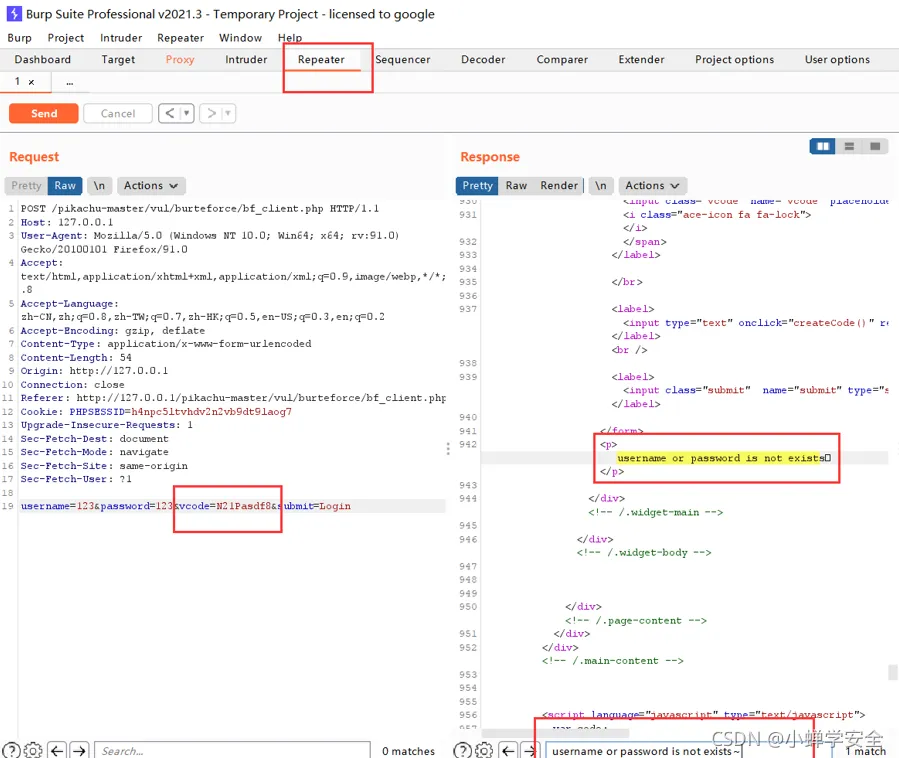Open request search settings gear
Image resolution: width=899 pixels, height=758 pixels.
point(33,750)
